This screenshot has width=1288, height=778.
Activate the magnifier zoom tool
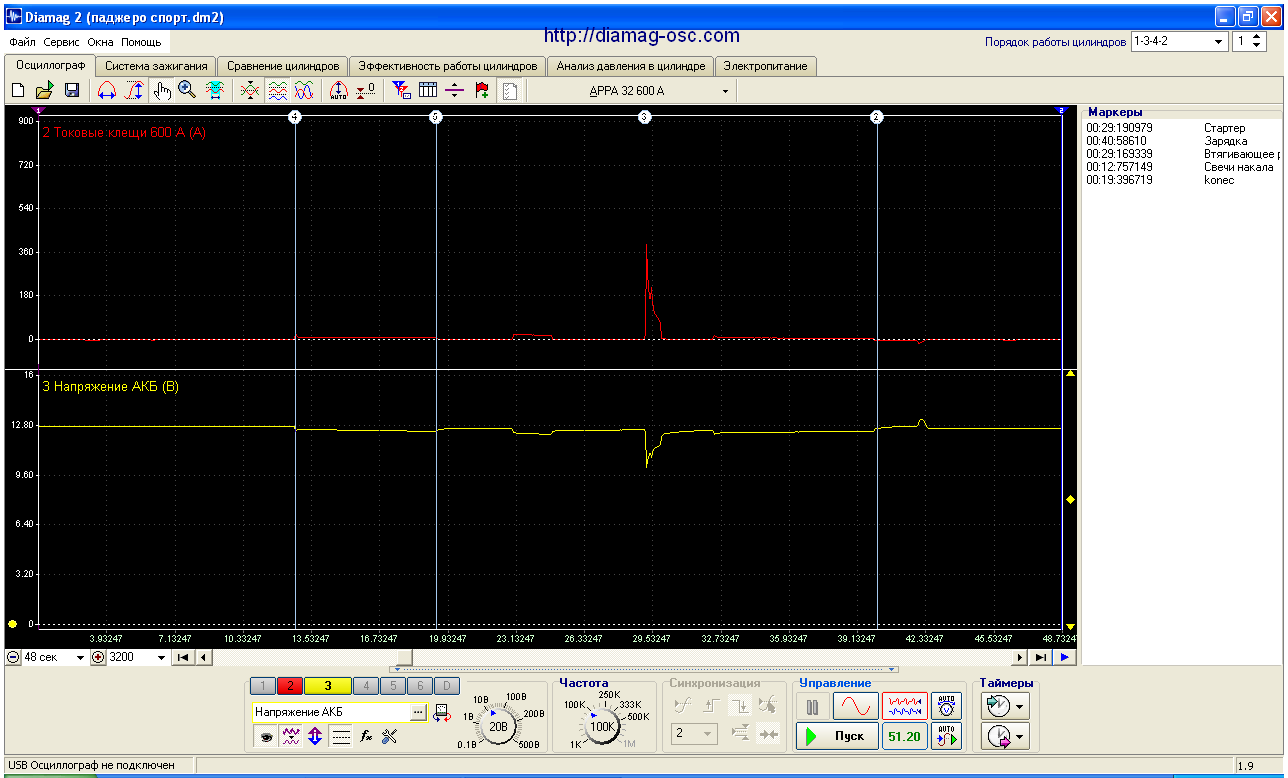click(187, 91)
